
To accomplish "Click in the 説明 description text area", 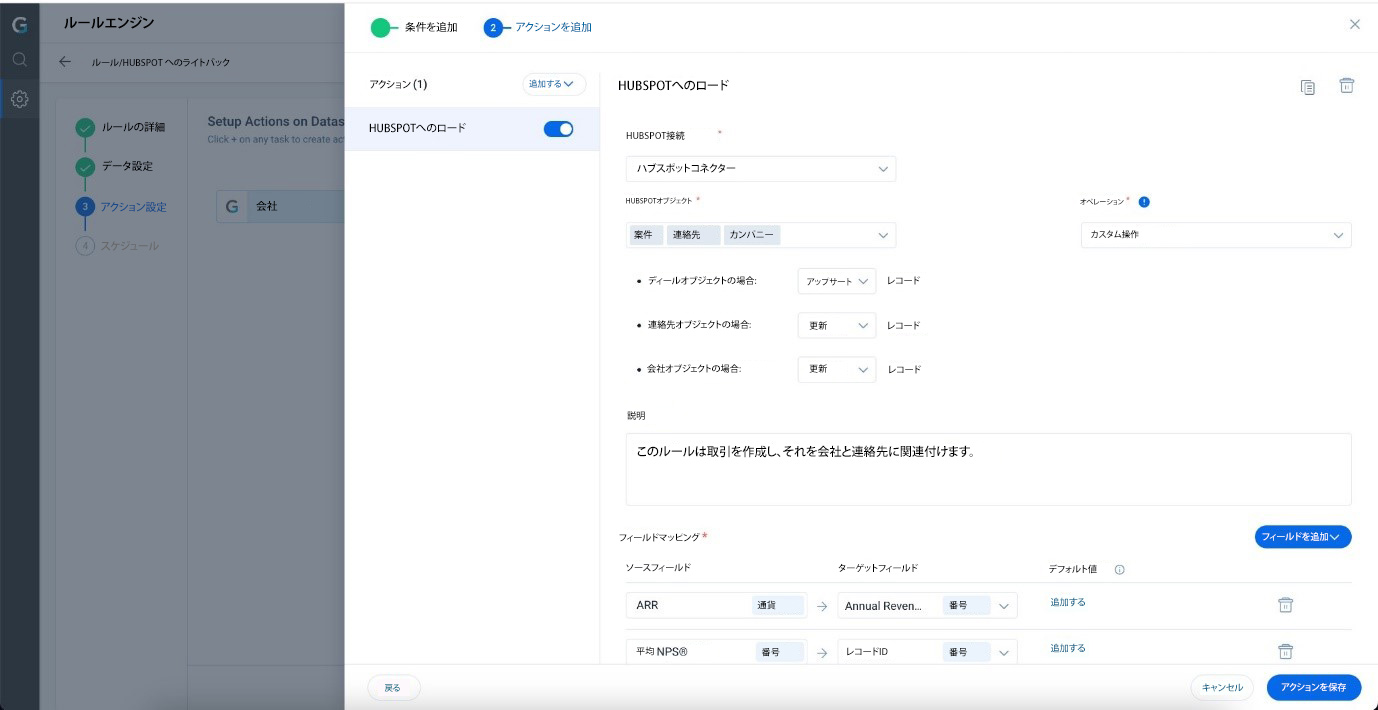I will [988, 469].
